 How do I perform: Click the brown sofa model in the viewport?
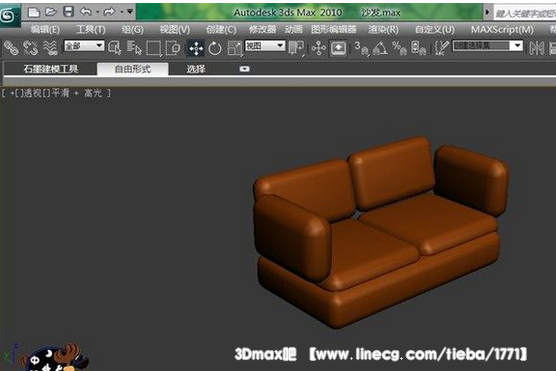click(379, 232)
